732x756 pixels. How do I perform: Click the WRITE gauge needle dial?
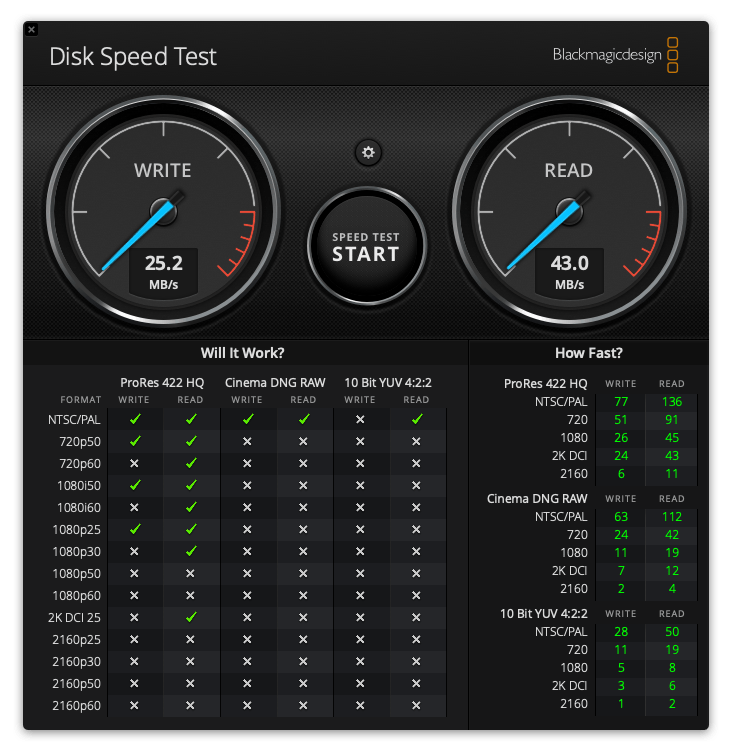163,210
